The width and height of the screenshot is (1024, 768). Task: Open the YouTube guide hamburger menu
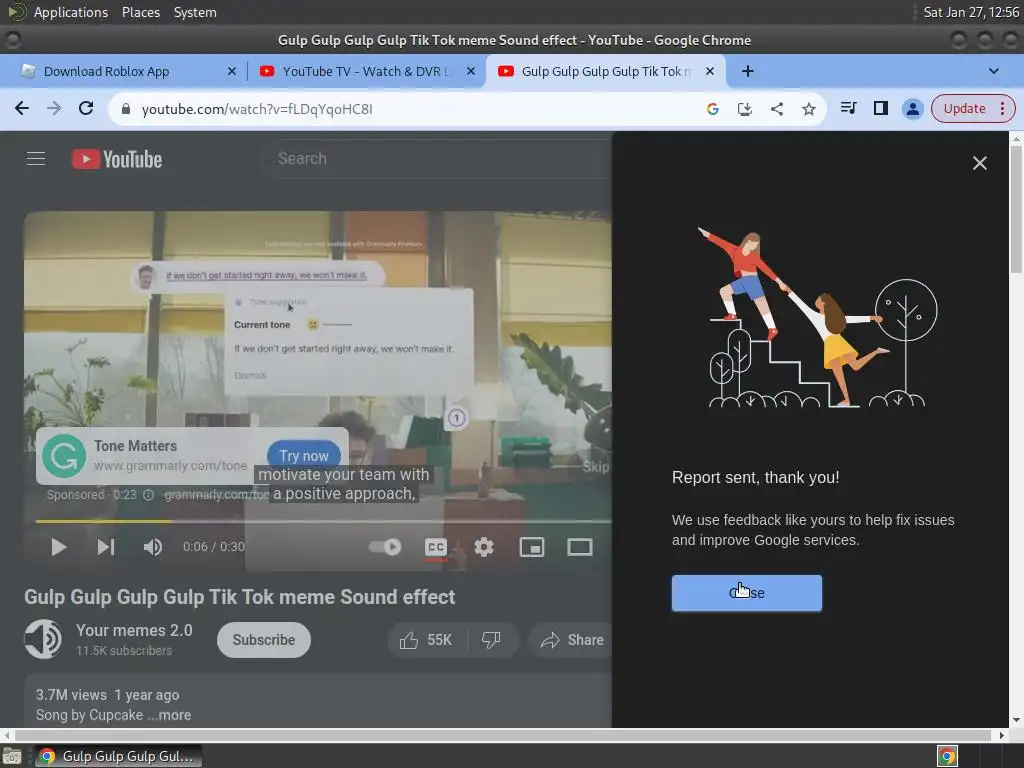(x=36, y=159)
